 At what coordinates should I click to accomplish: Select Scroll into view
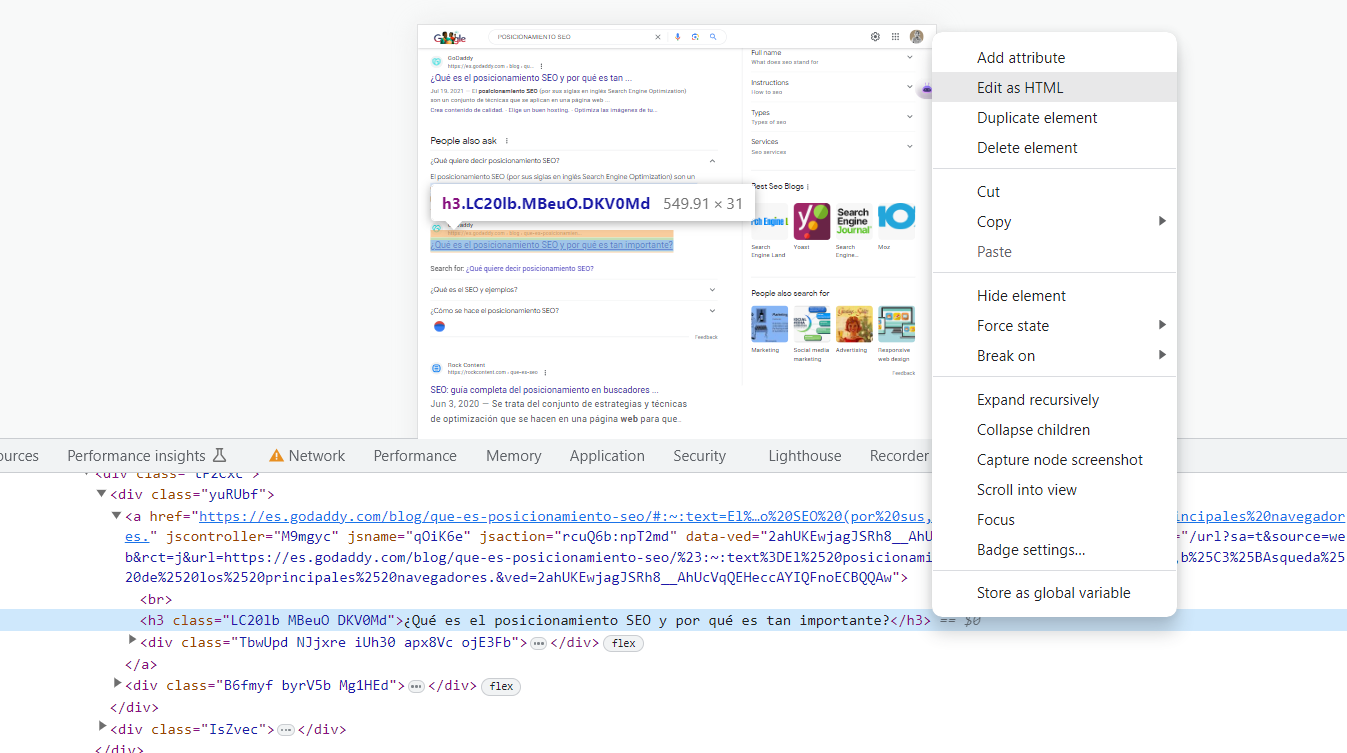[1054, 490]
